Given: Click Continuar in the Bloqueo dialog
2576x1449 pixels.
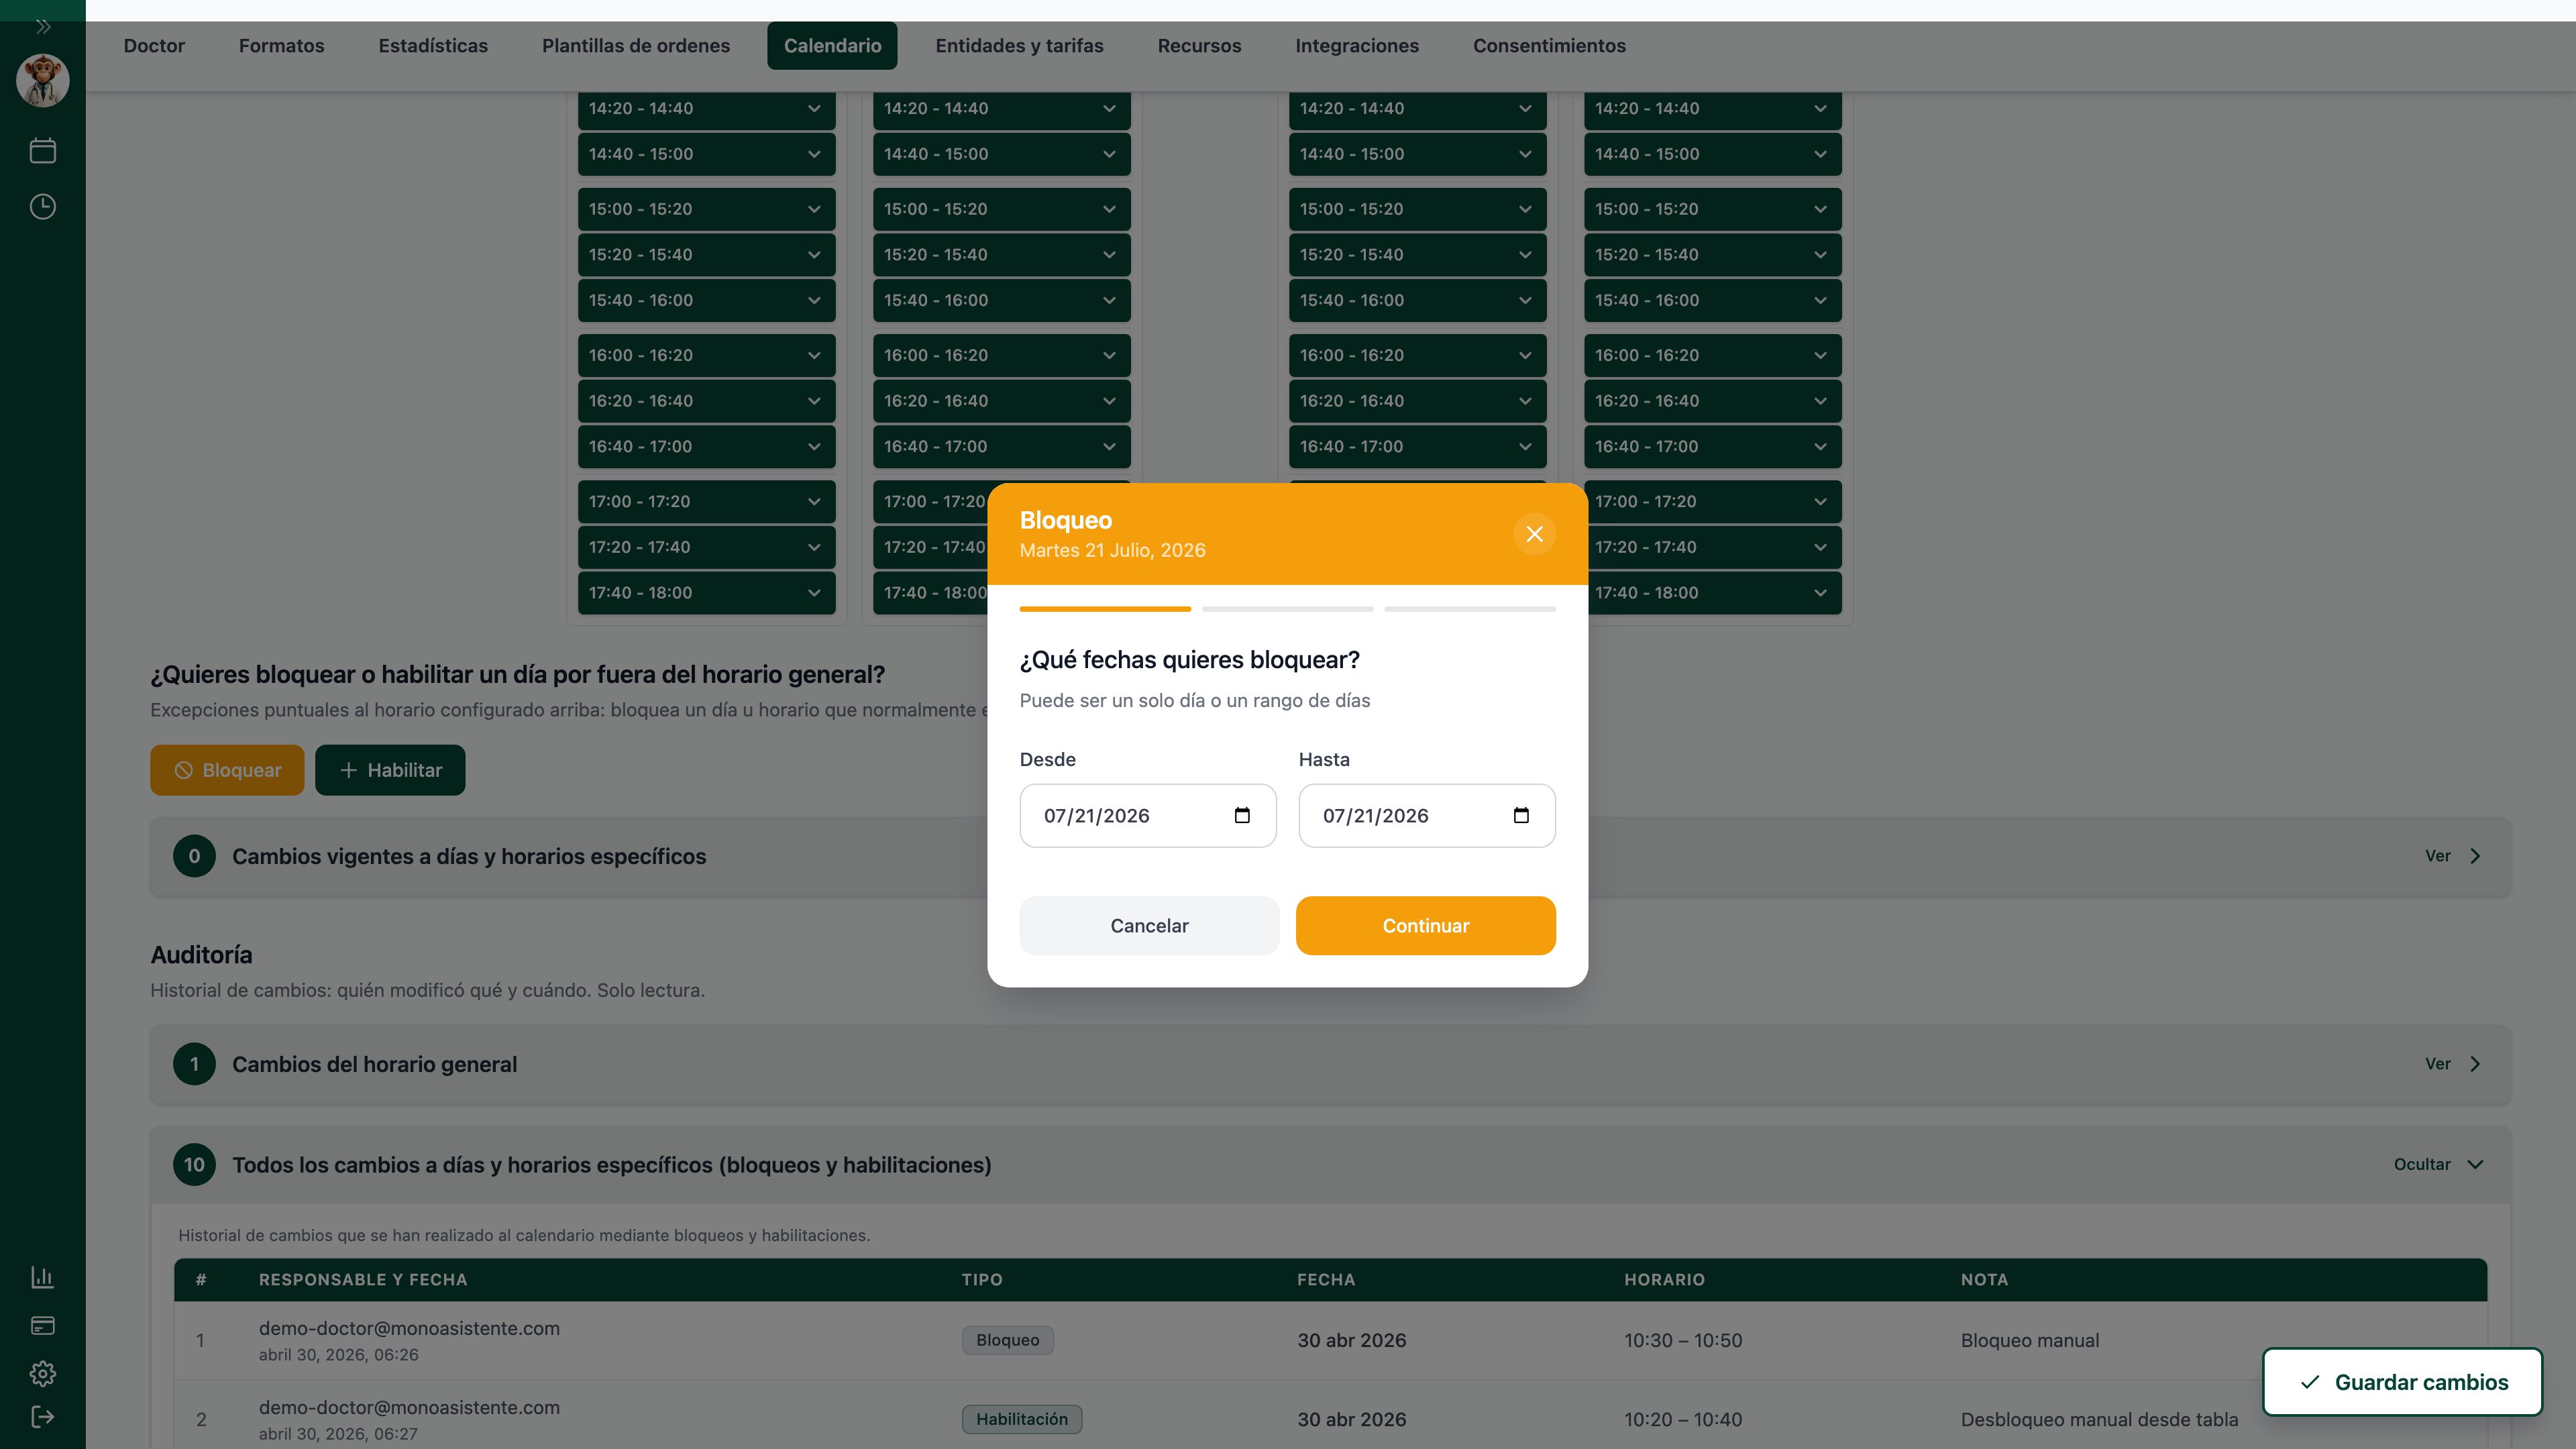Looking at the screenshot, I should (x=1426, y=925).
